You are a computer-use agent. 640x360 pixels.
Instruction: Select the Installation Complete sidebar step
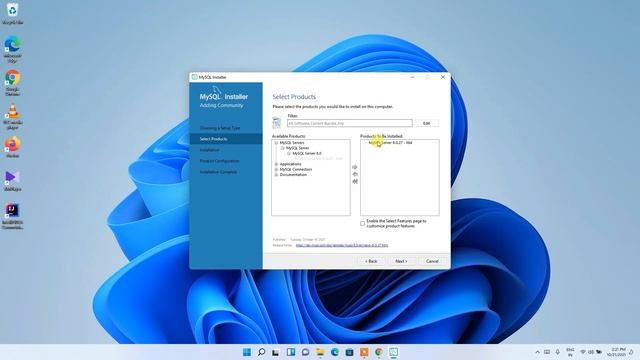(218, 172)
